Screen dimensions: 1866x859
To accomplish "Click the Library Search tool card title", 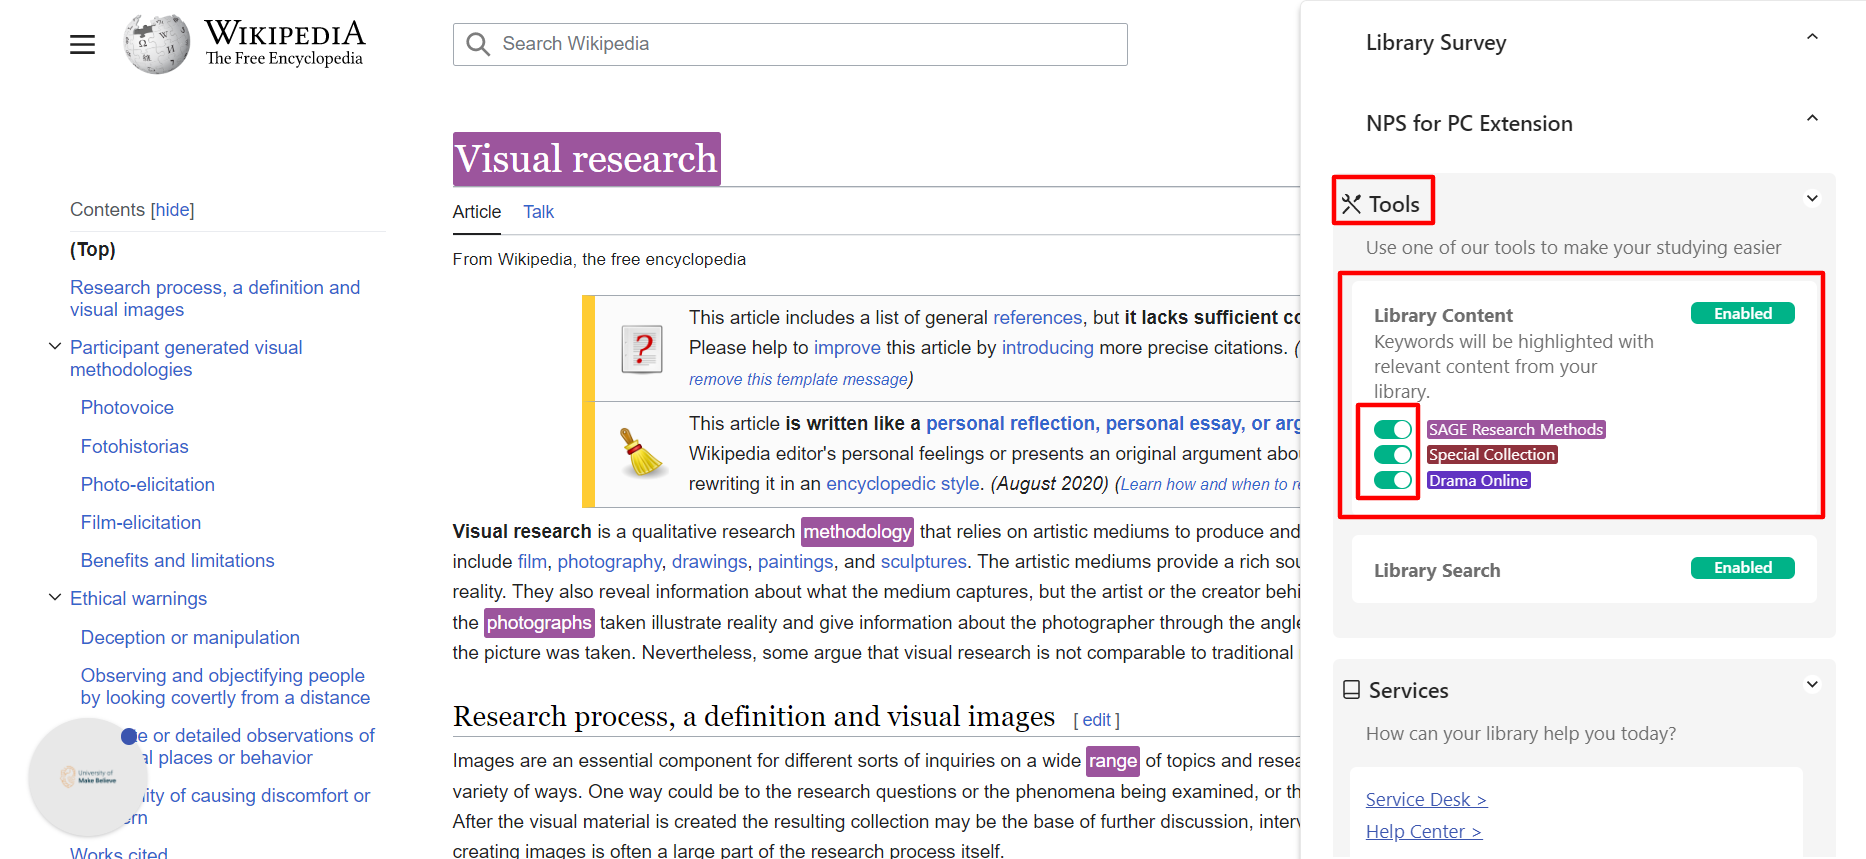I will pos(1436,570).
